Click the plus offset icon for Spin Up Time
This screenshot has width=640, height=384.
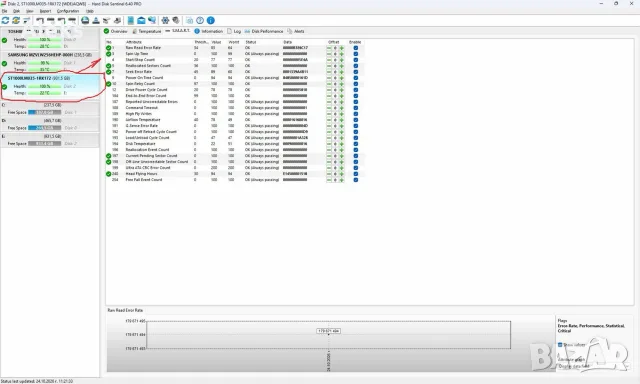click(x=342, y=54)
